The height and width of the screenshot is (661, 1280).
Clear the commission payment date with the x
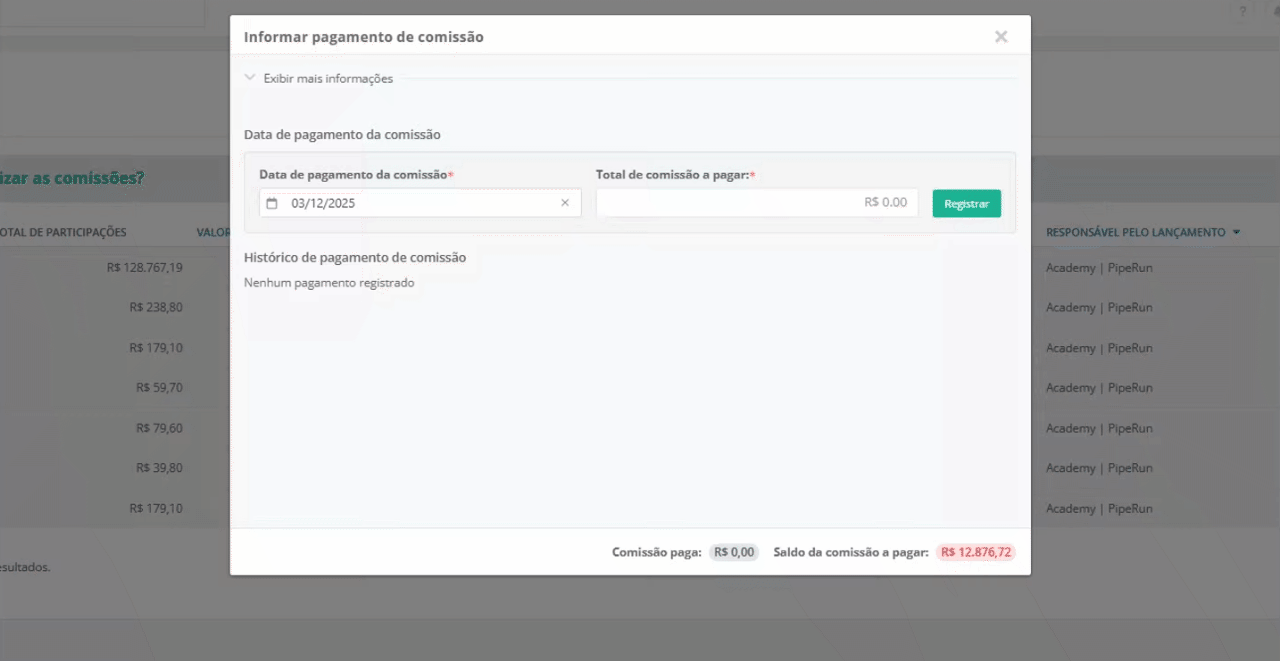click(564, 203)
